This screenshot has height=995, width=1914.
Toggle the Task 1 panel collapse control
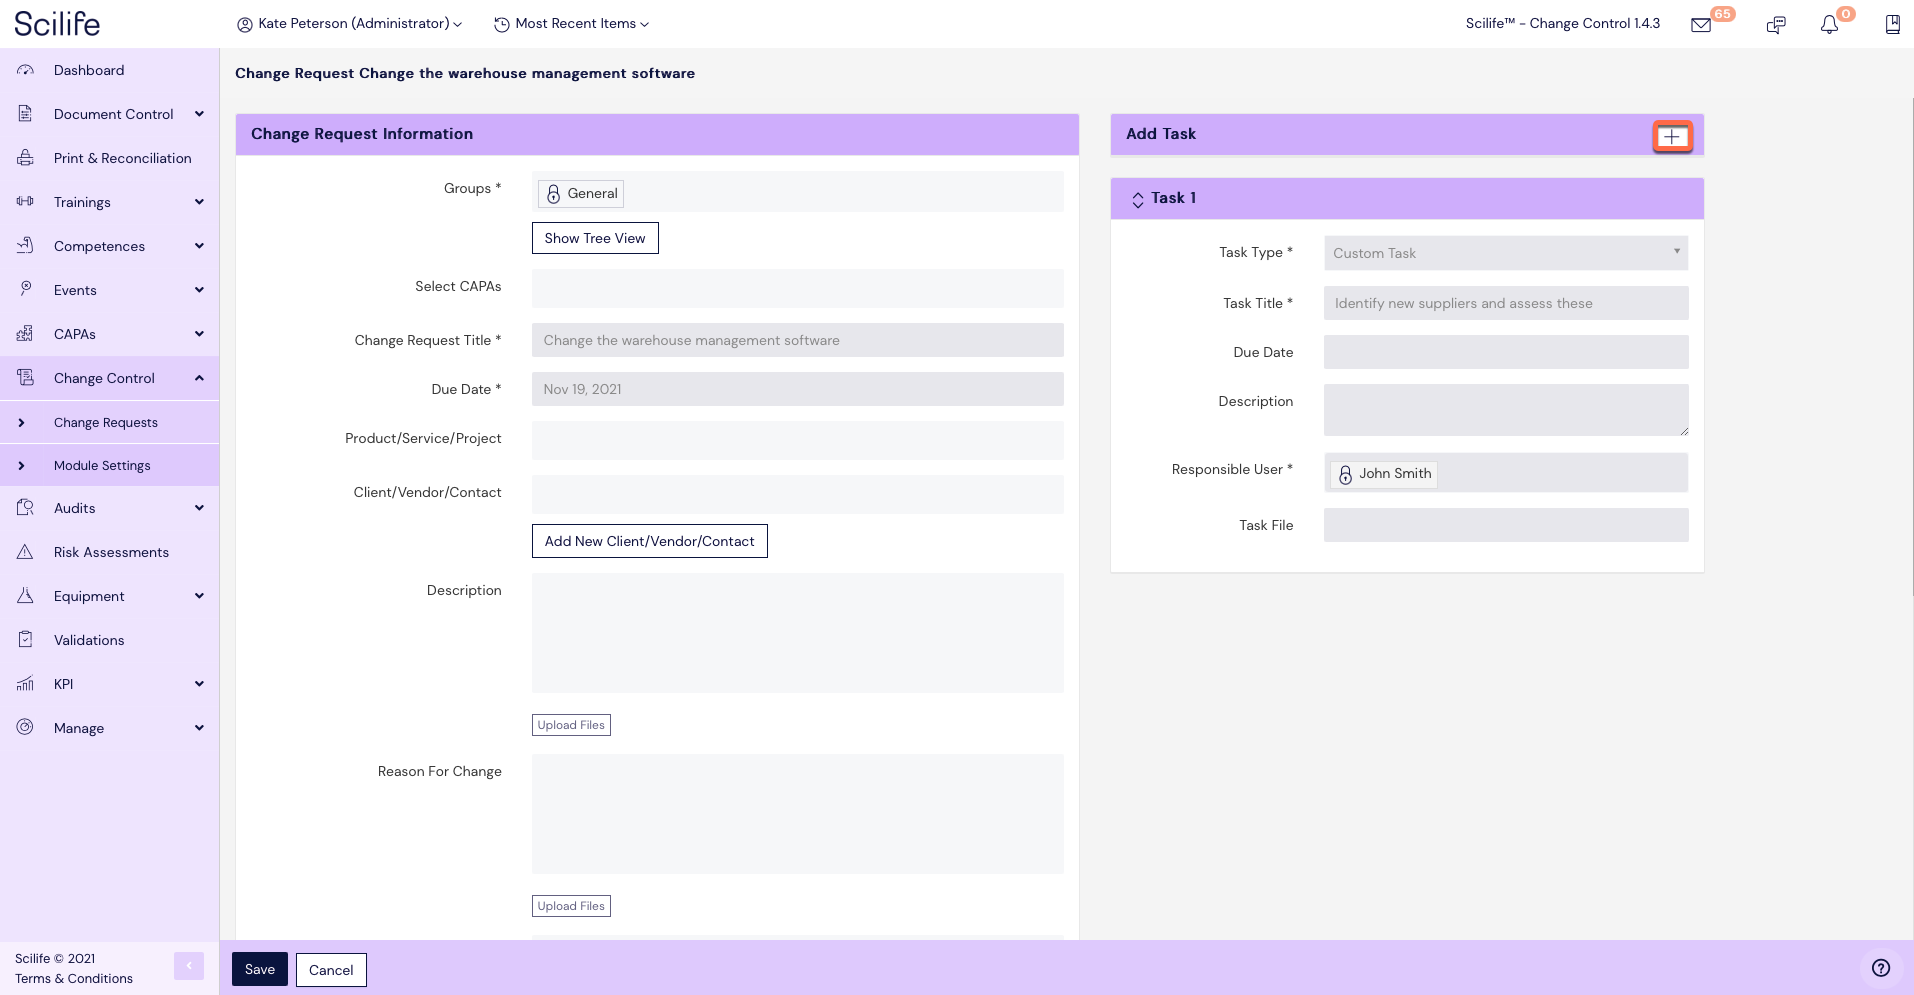click(1138, 198)
